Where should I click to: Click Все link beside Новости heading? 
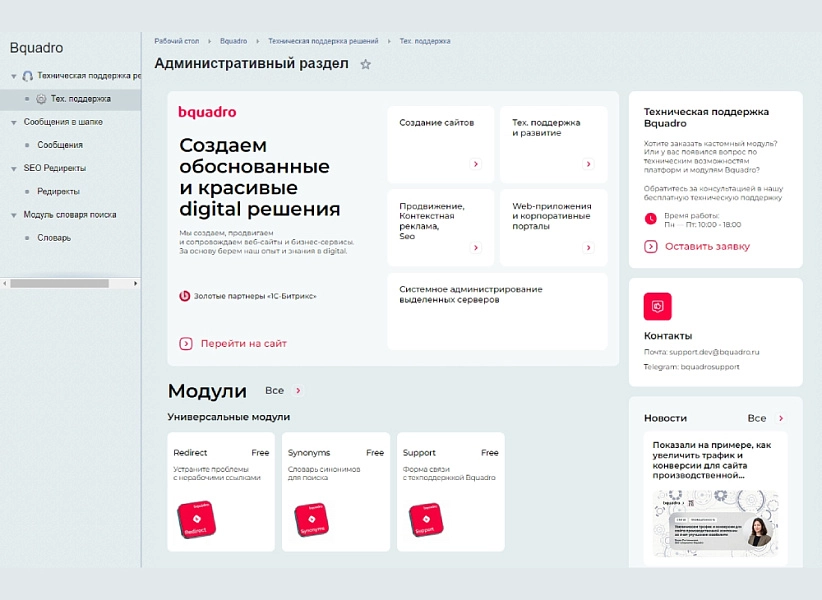pyautogui.click(x=756, y=418)
